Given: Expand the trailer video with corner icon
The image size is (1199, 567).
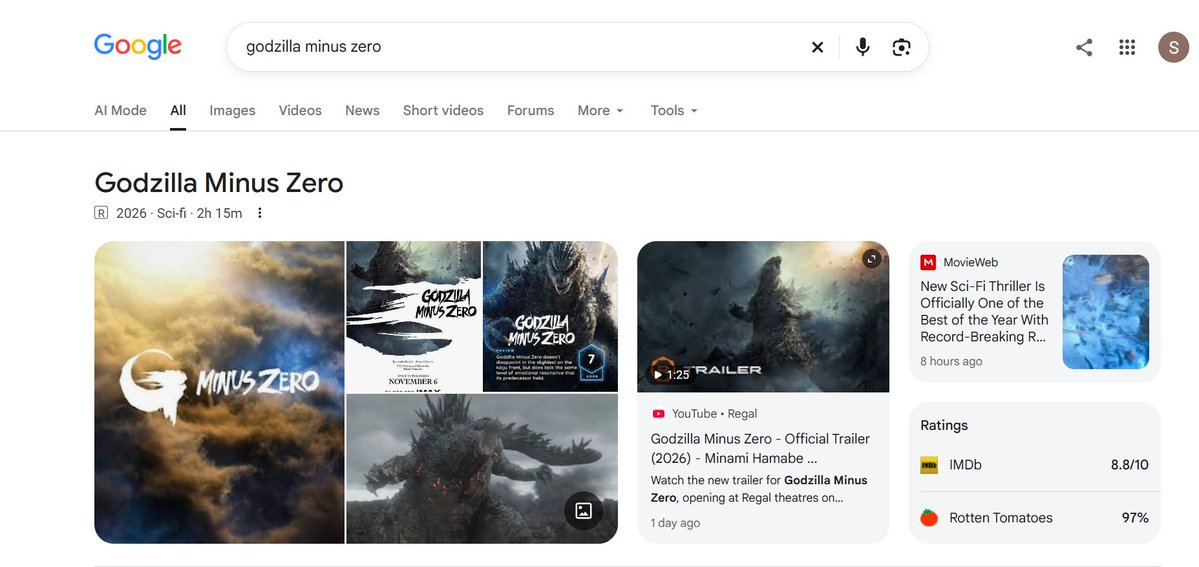Looking at the screenshot, I should click(x=872, y=259).
